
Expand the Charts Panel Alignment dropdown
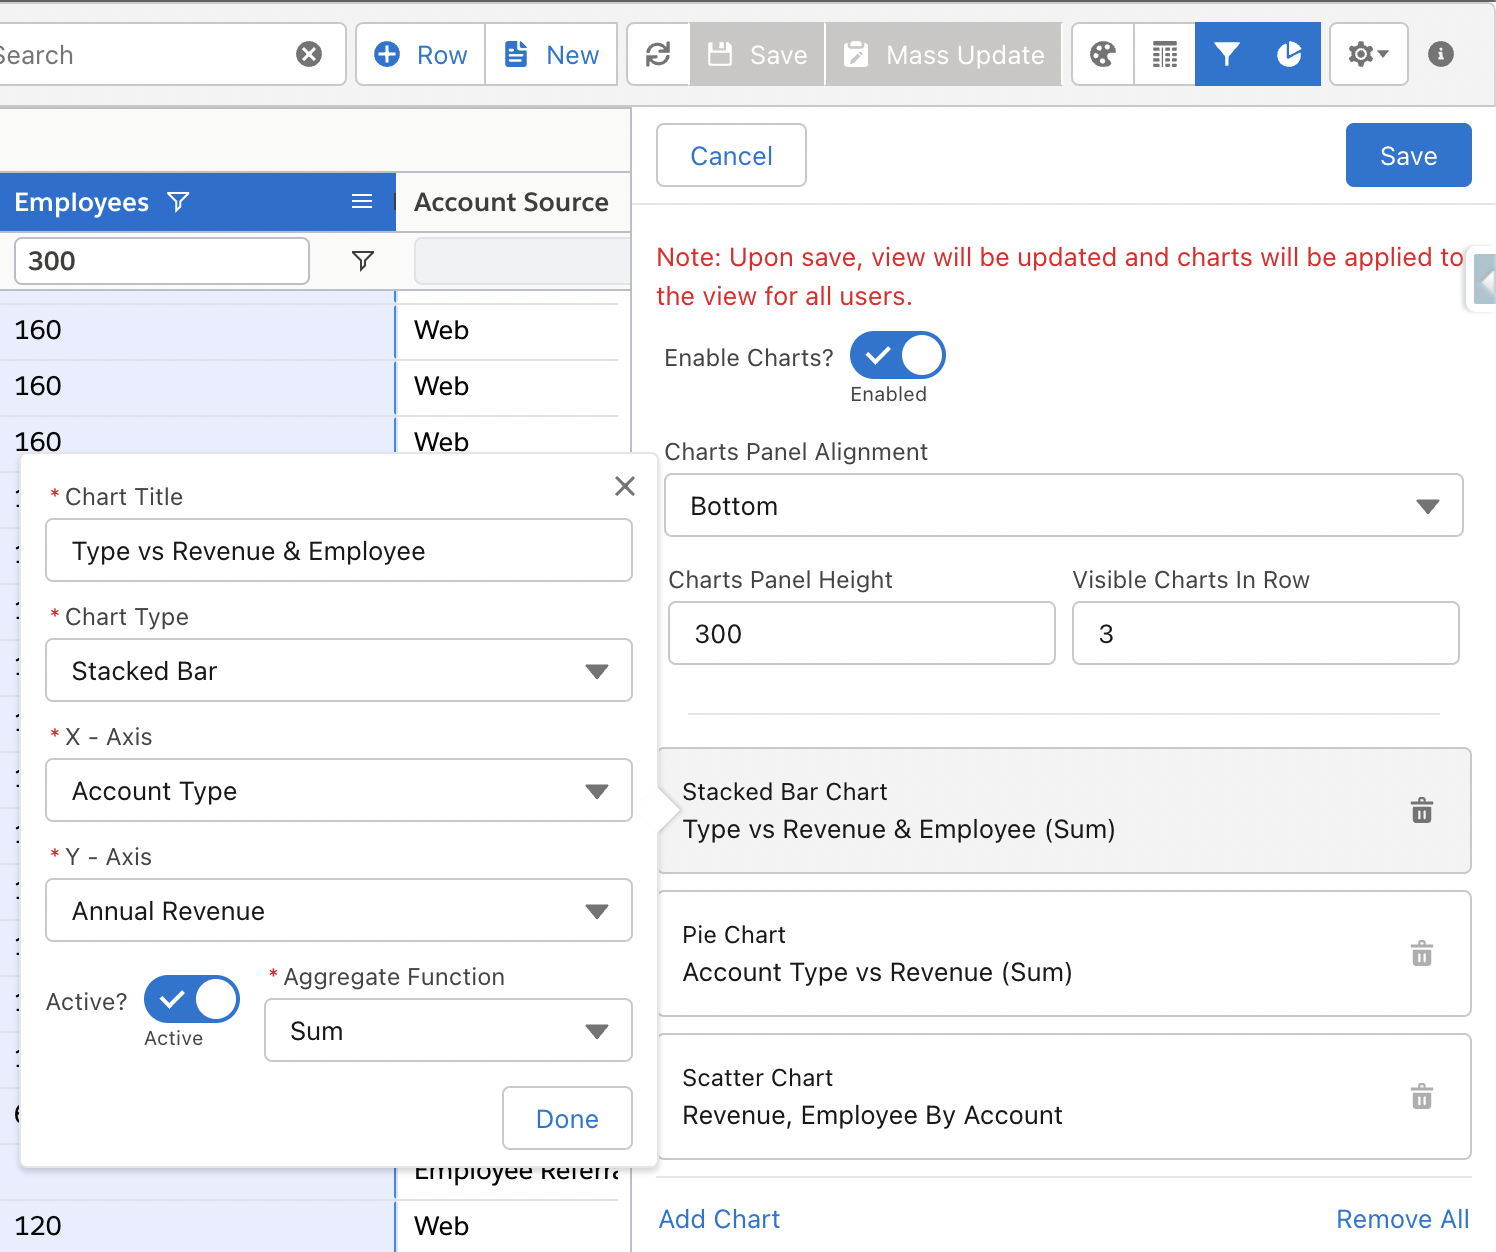[1063, 506]
